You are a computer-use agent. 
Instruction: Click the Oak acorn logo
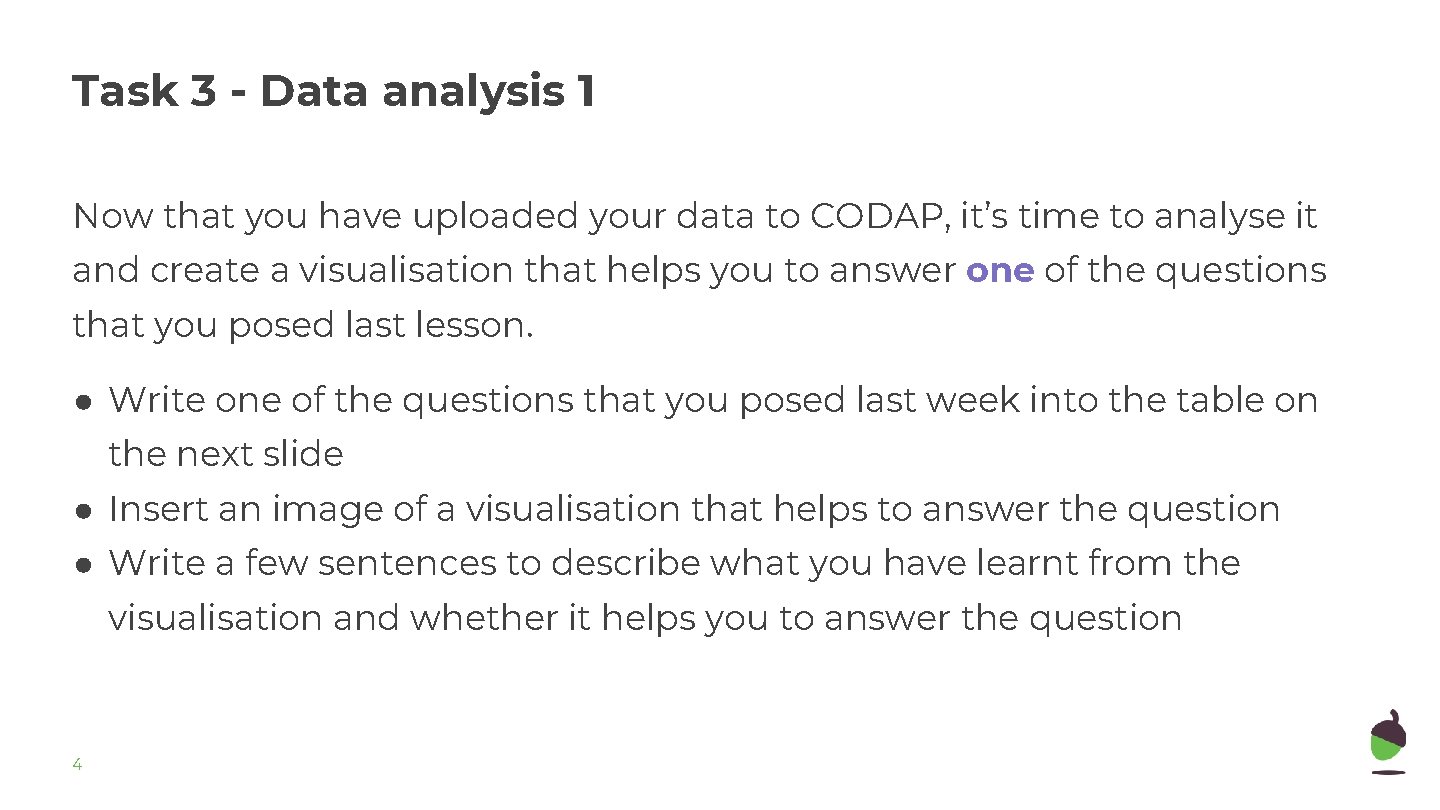click(x=1388, y=741)
